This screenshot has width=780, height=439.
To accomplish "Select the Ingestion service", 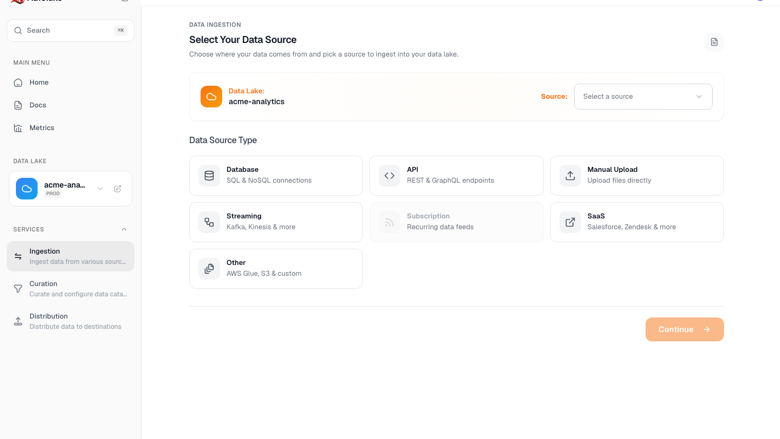I will coord(71,256).
